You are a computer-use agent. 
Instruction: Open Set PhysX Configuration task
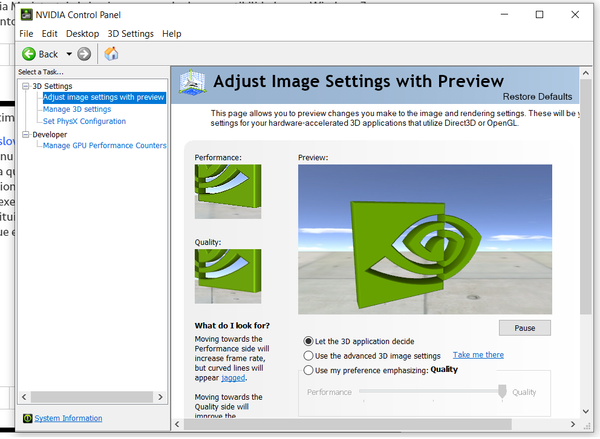84,121
